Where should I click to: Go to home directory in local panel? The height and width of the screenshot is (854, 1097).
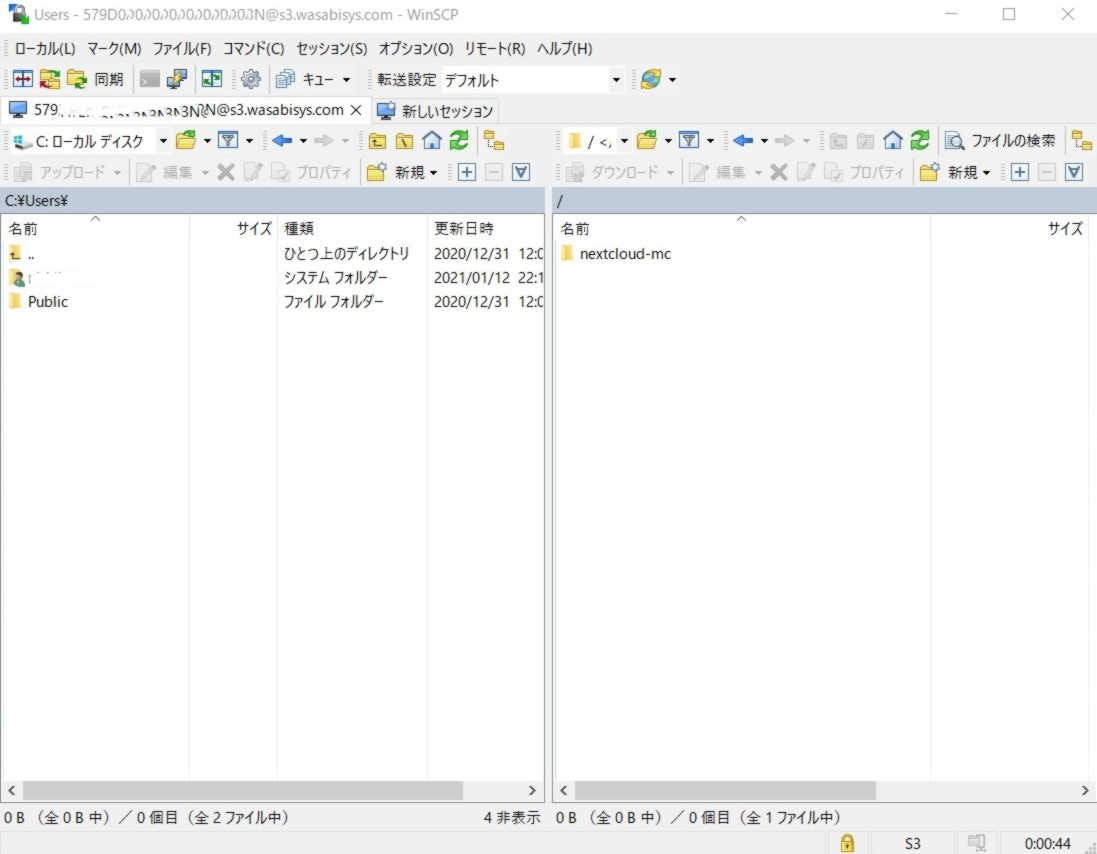[432, 141]
